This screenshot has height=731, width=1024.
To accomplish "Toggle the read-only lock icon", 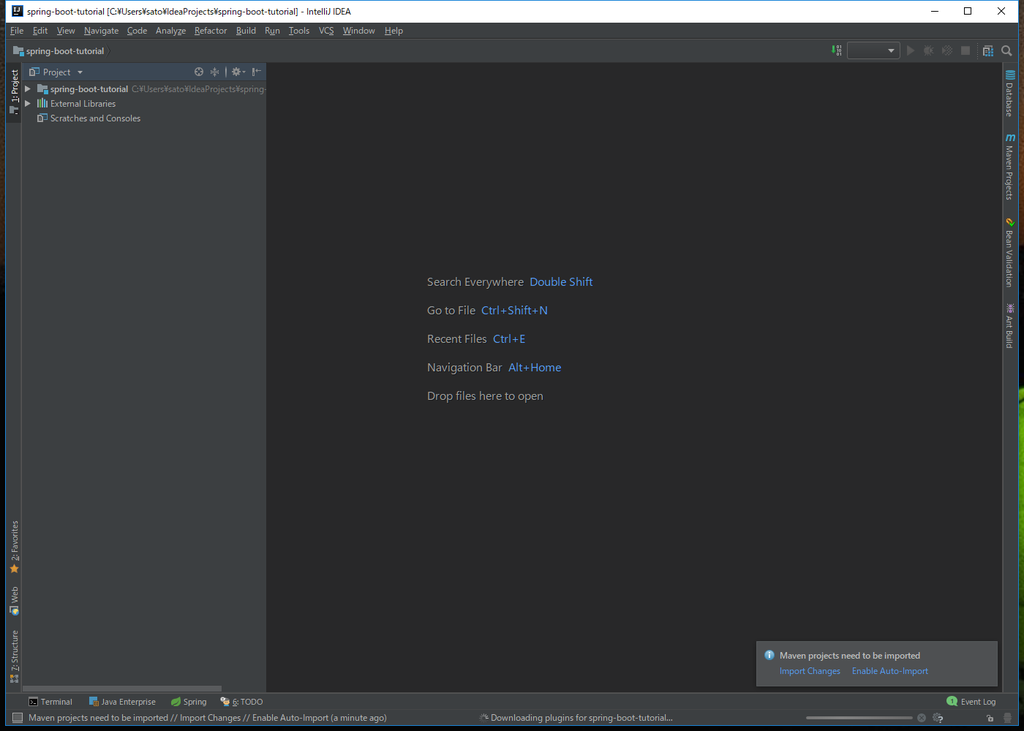I will (990, 718).
